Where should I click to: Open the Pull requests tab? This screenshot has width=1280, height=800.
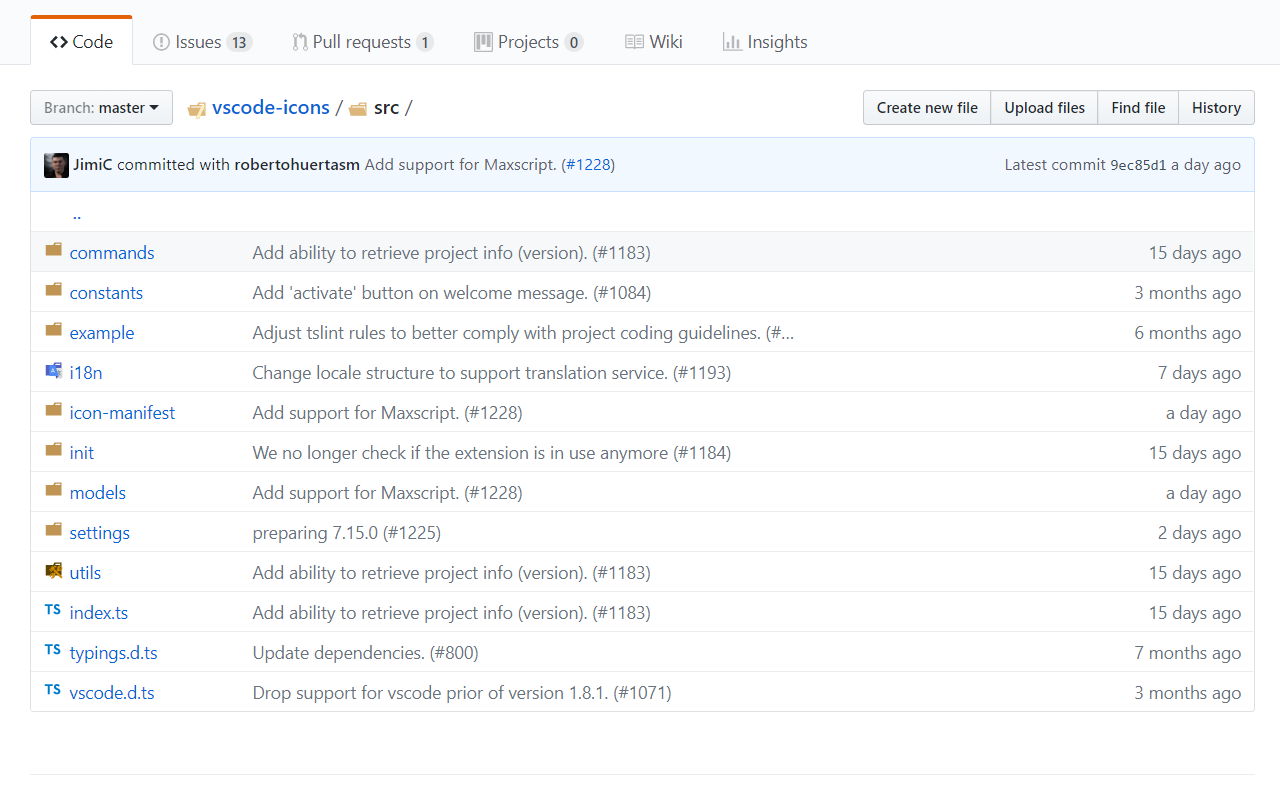click(x=363, y=42)
